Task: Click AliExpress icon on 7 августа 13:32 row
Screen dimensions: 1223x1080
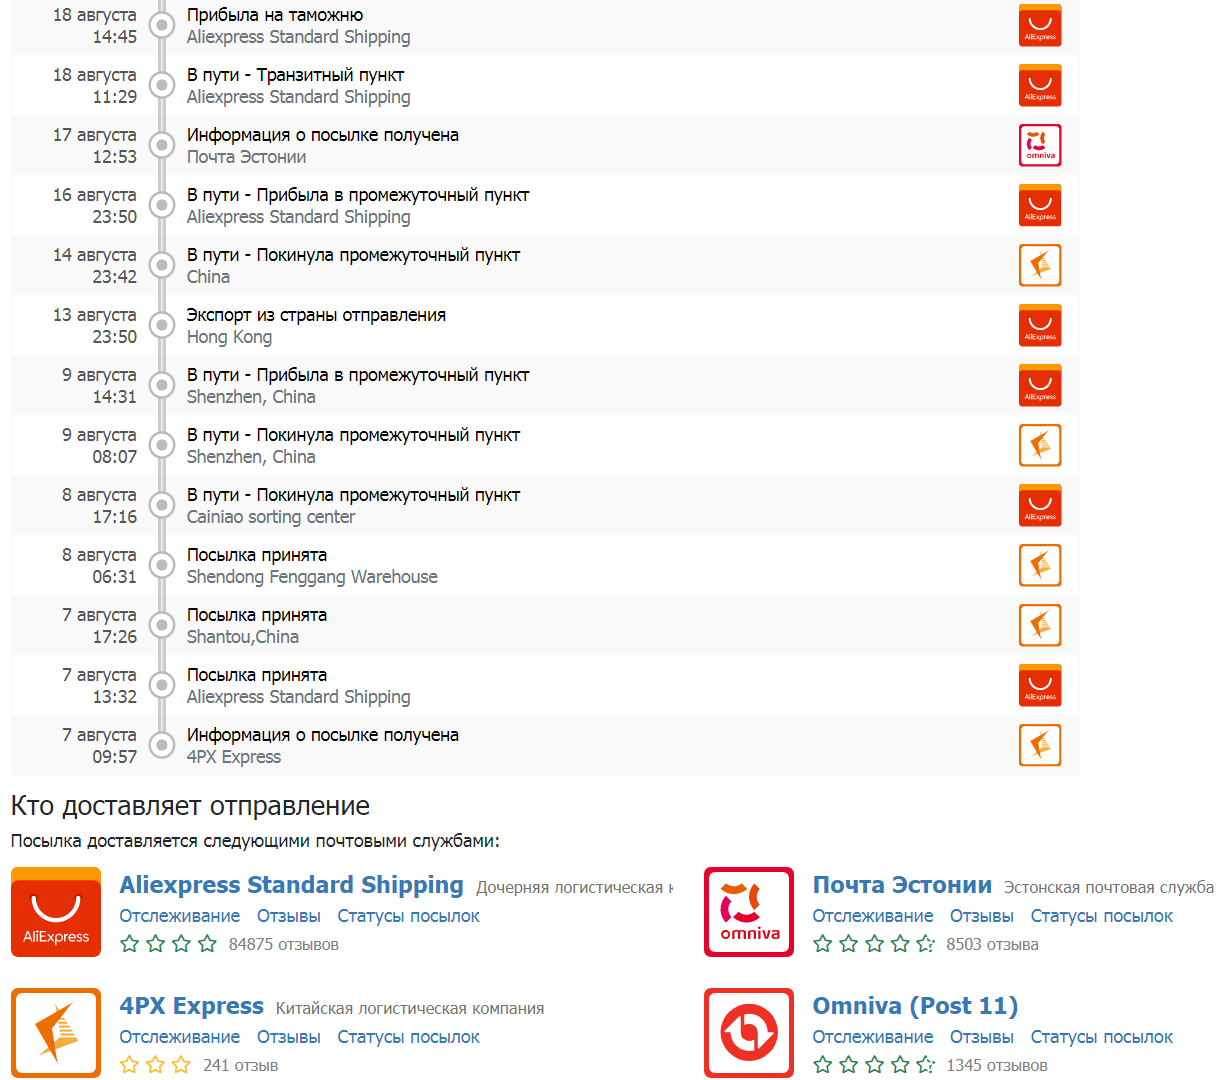Action: [x=1040, y=685]
